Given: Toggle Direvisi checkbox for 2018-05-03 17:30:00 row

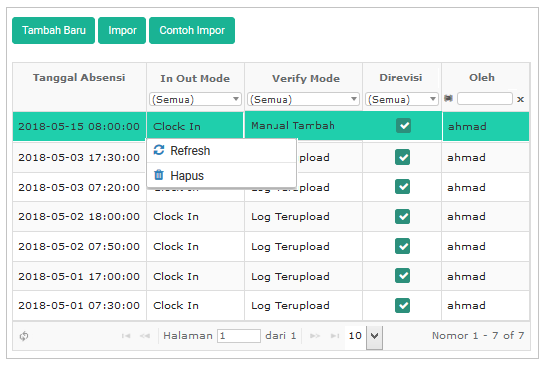Looking at the screenshot, I should click(403, 157).
